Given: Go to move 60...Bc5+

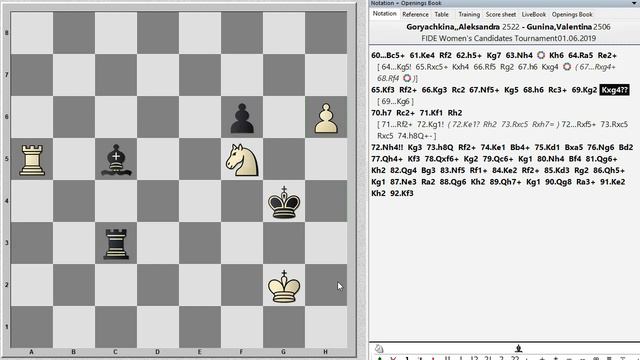Looking at the screenshot, I should click(x=388, y=55).
